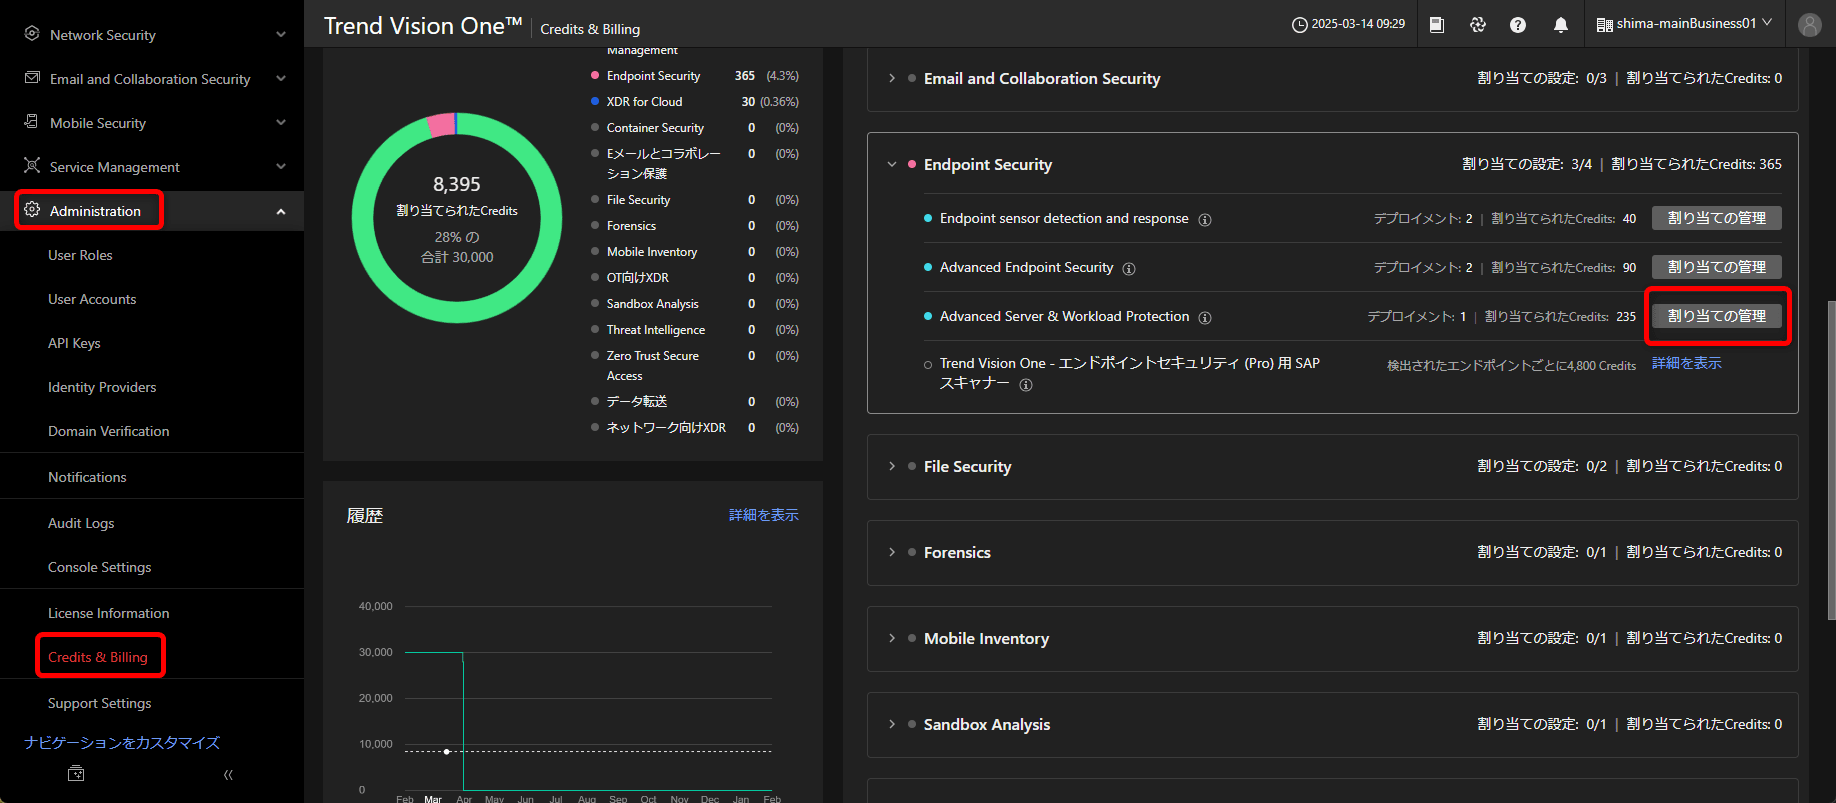Screen dimensions: 1836x803
Task: Click the green segment of the donut chart
Action: [457, 311]
